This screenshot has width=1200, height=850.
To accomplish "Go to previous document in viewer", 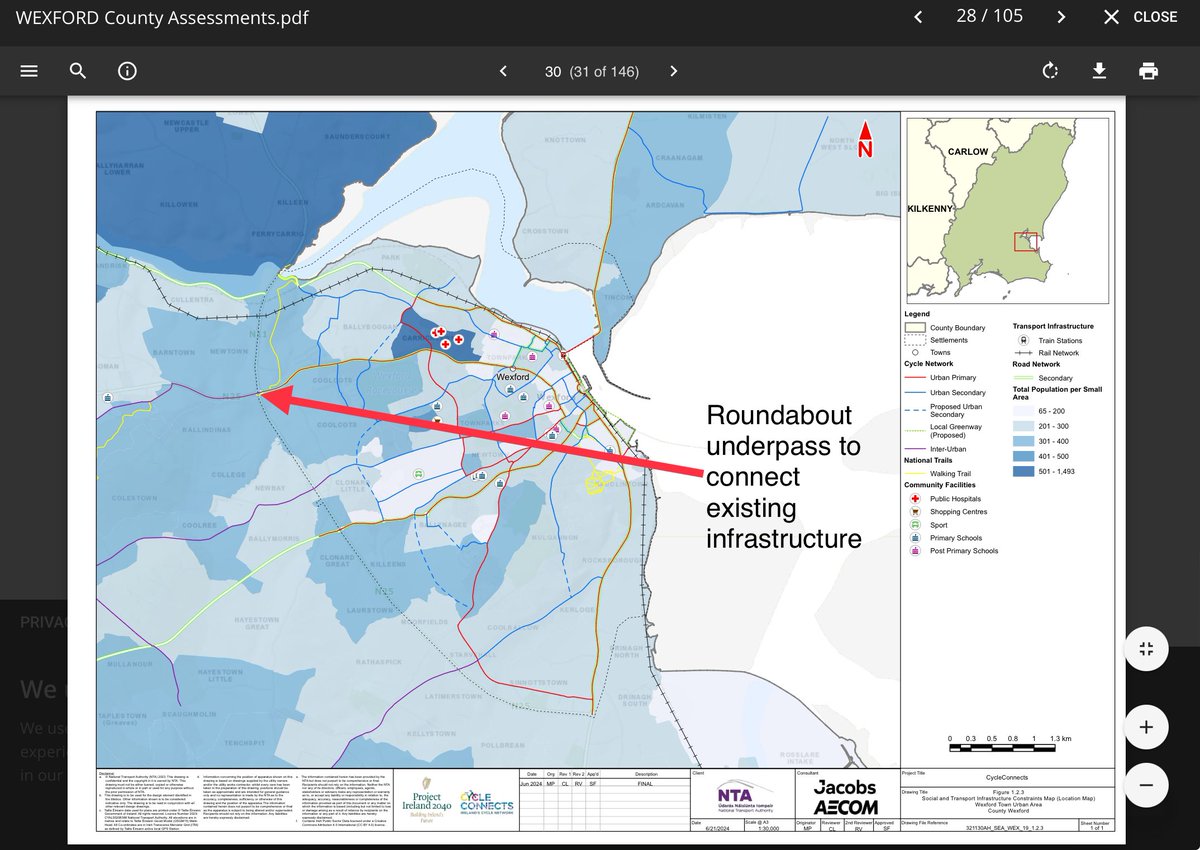I will [x=918, y=17].
